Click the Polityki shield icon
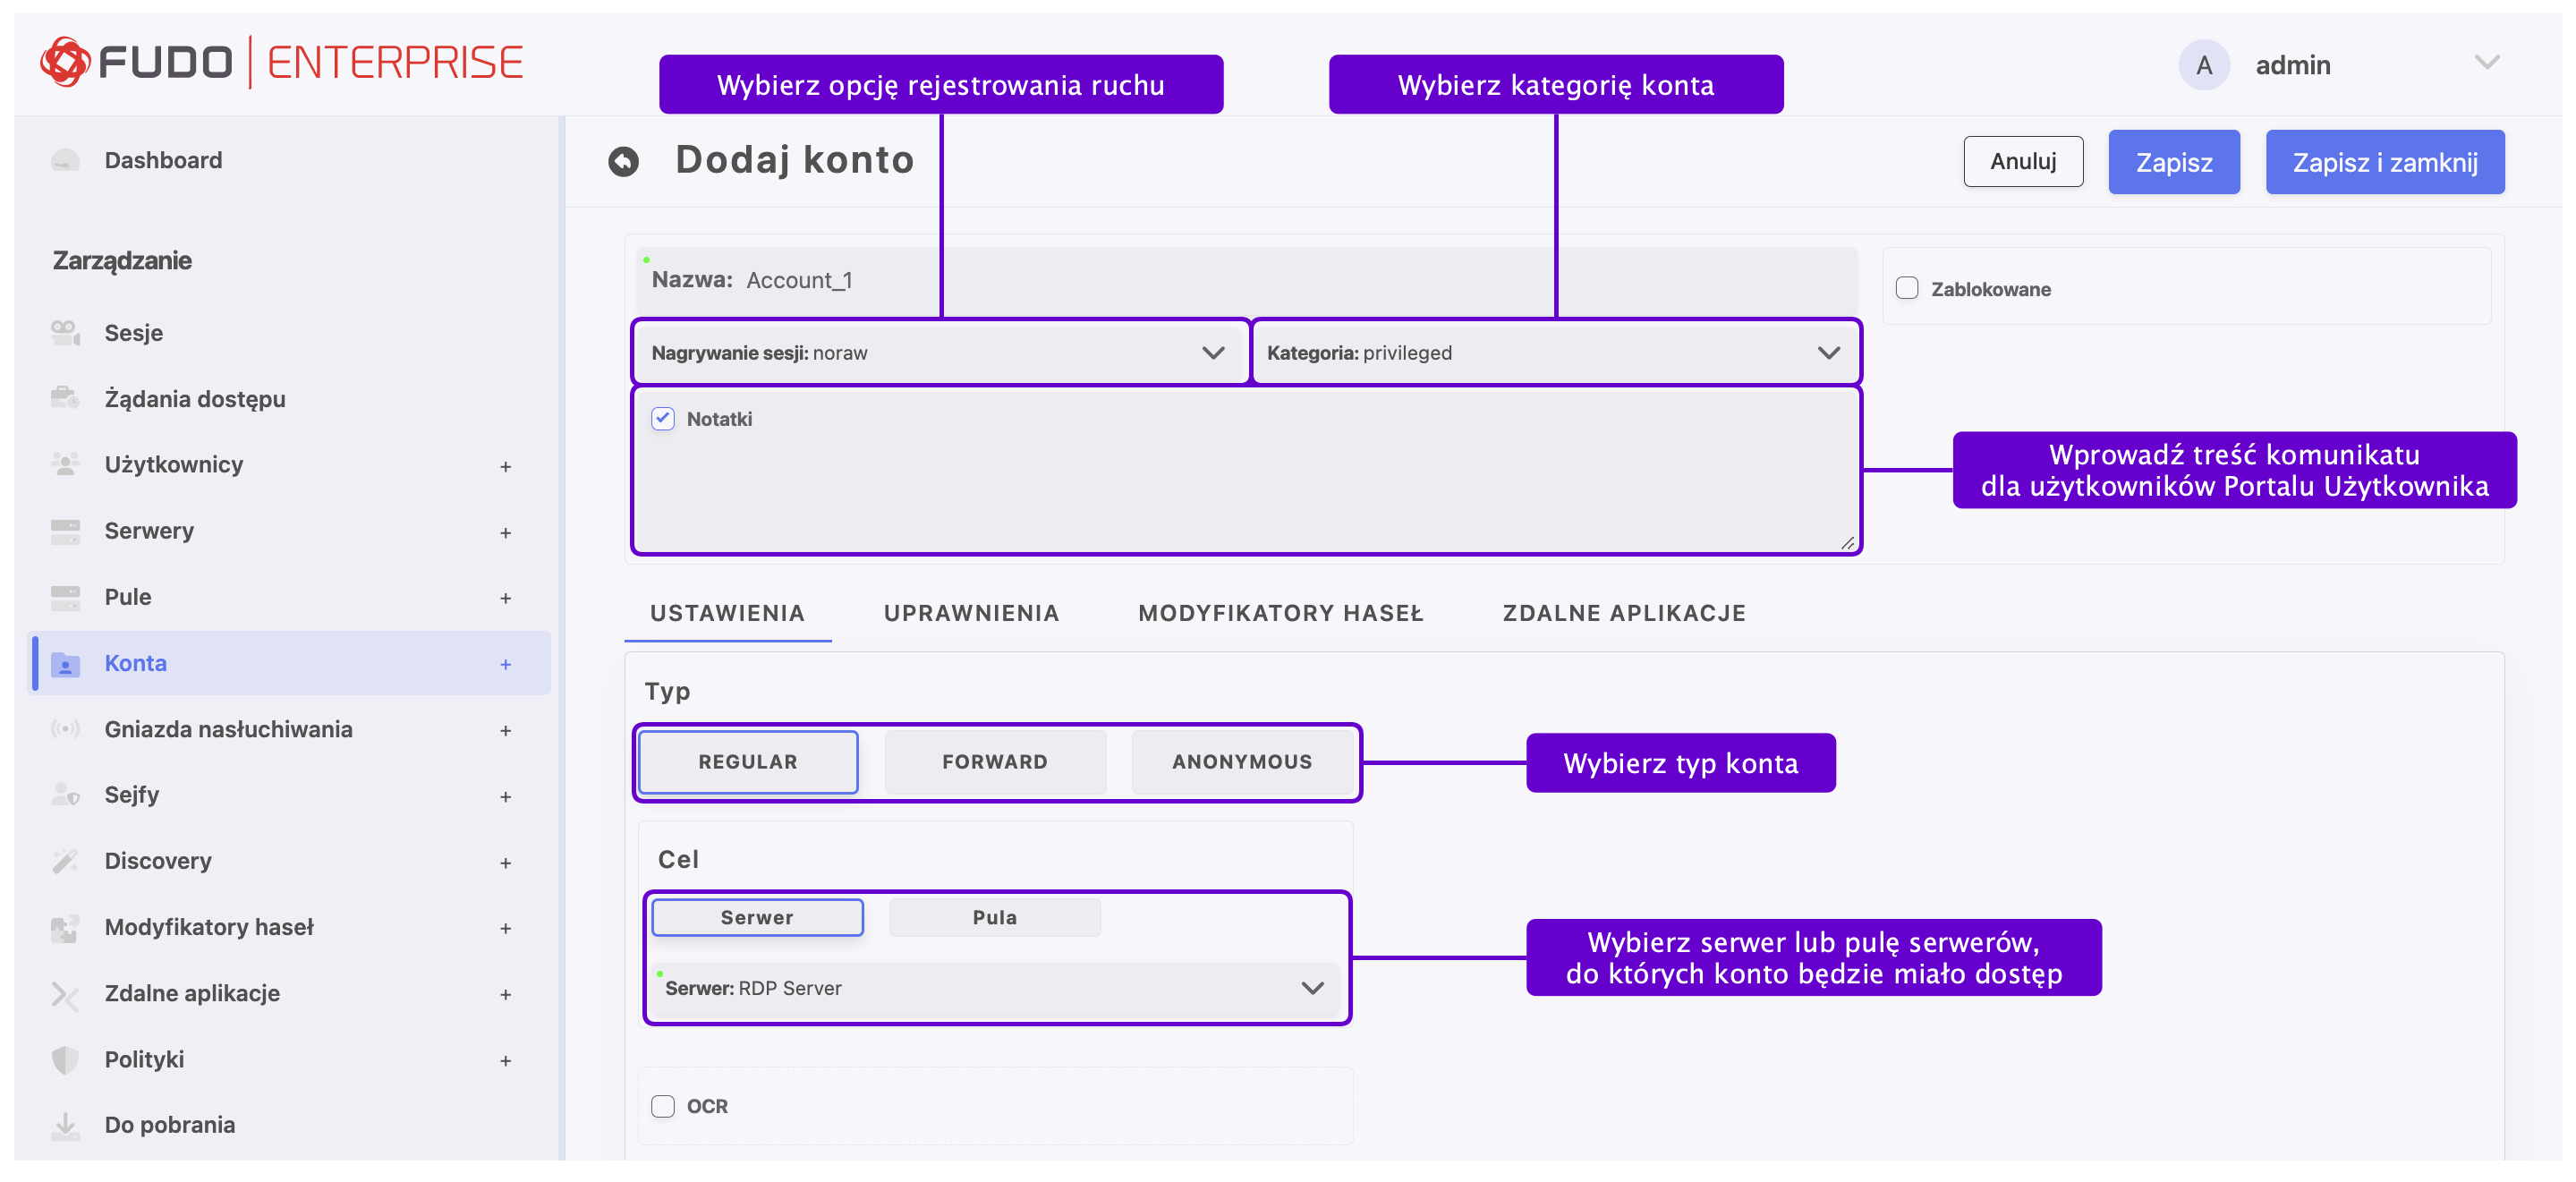Viewport: 2576px width, 1182px height. tap(65, 1059)
